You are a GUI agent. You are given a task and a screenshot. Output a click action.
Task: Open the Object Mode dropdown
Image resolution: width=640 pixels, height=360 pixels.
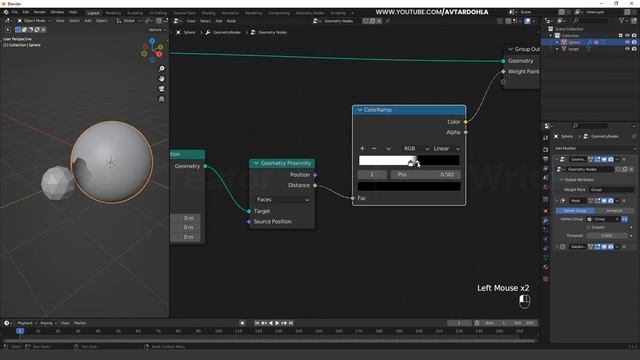point(34,20)
